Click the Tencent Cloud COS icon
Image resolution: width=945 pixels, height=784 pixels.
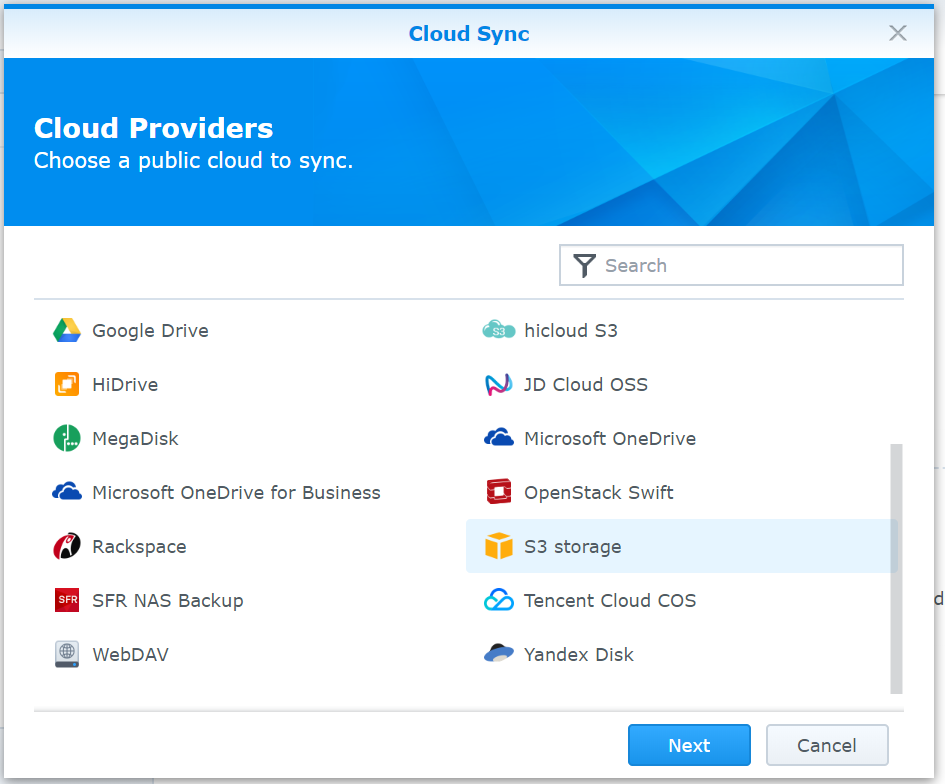[498, 601]
